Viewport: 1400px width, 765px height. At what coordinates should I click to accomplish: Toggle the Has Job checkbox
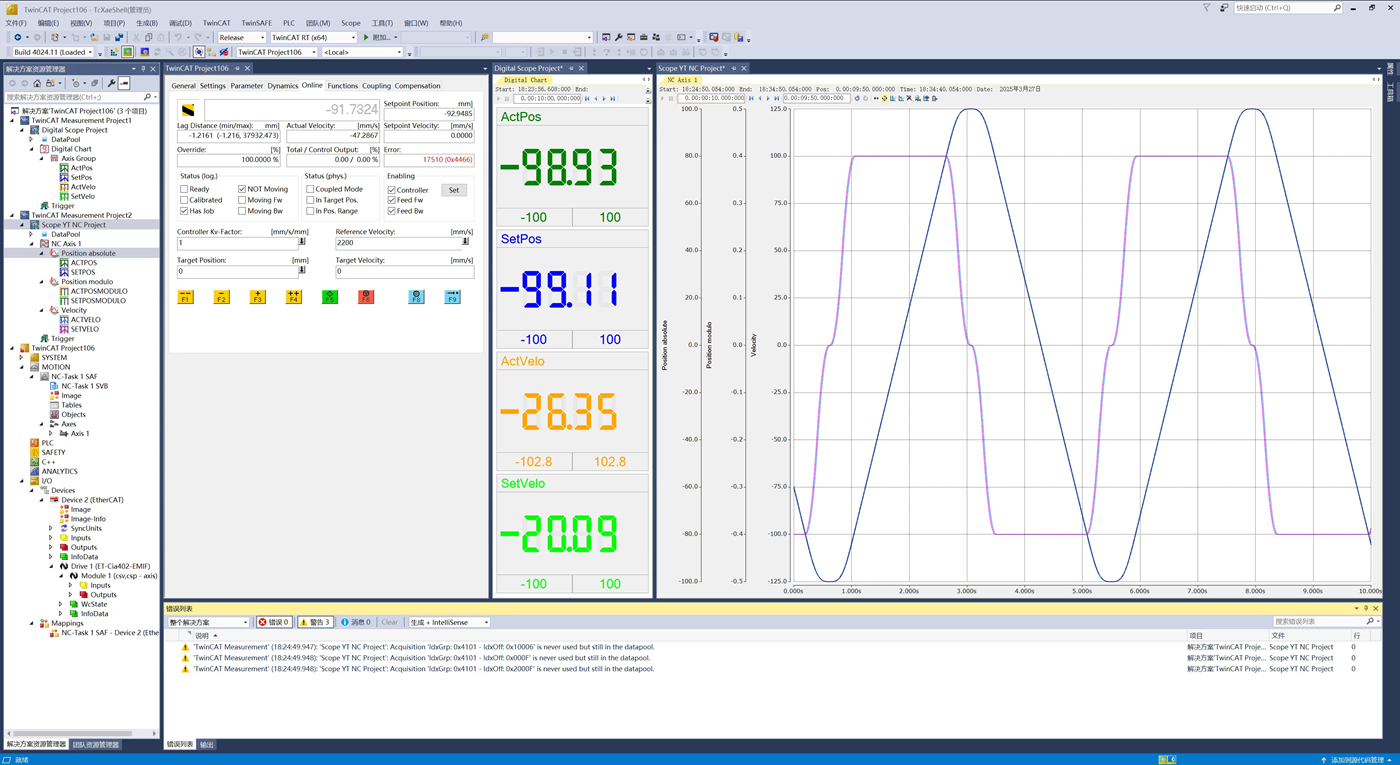184,211
